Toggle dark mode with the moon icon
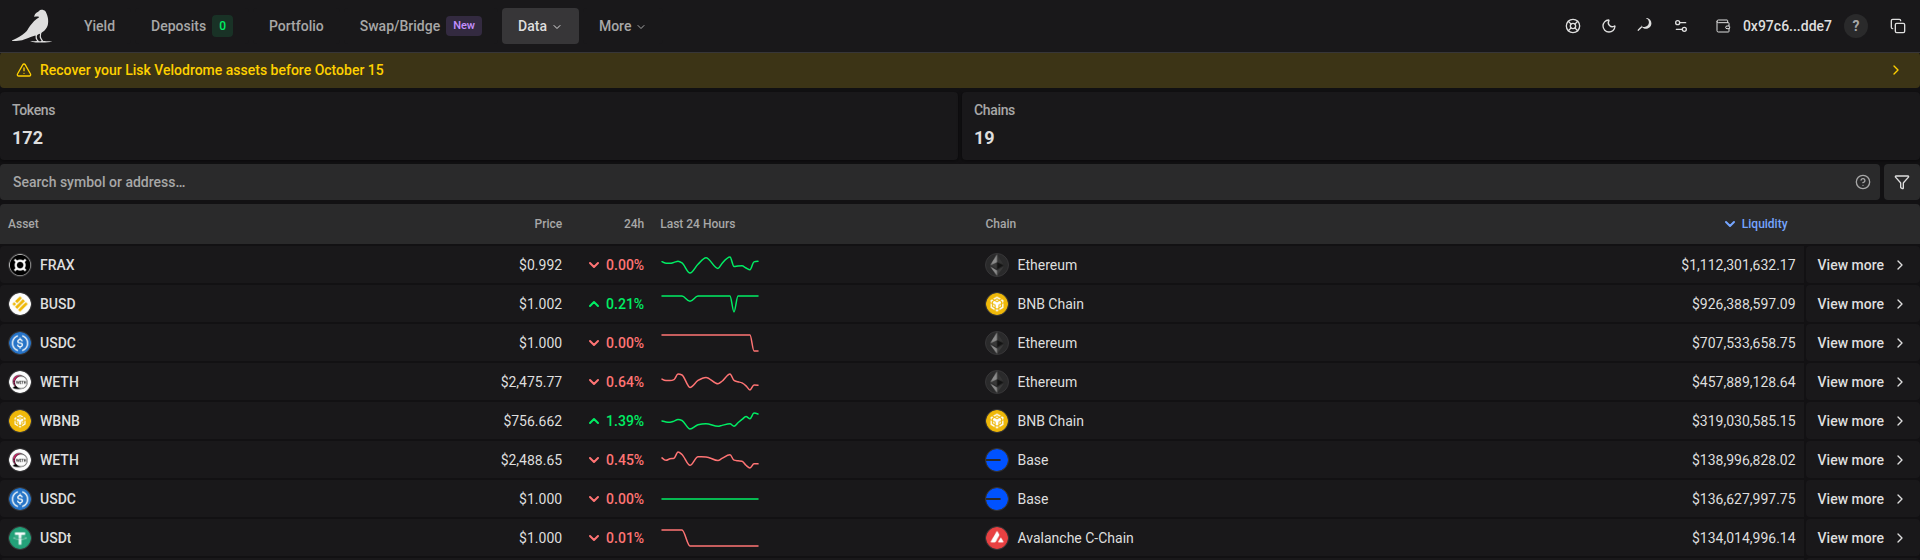Image resolution: width=1920 pixels, height=560 pixels. click(1609, 26)
